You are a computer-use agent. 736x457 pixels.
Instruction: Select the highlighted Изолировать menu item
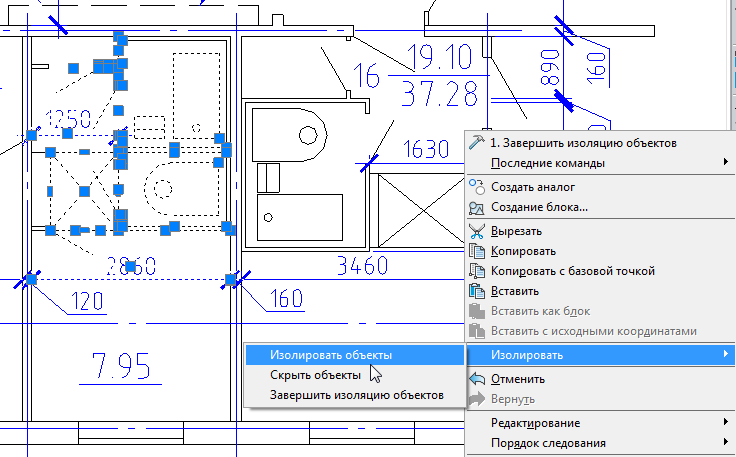point(600,355)
